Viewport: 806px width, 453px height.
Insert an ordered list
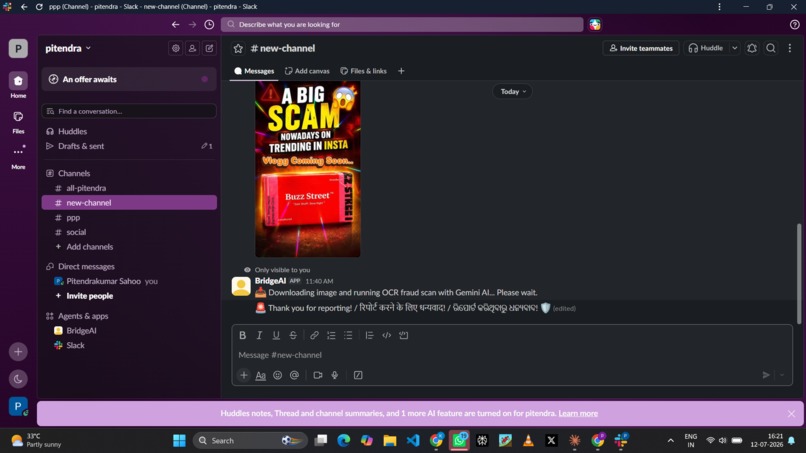(331, 335)
